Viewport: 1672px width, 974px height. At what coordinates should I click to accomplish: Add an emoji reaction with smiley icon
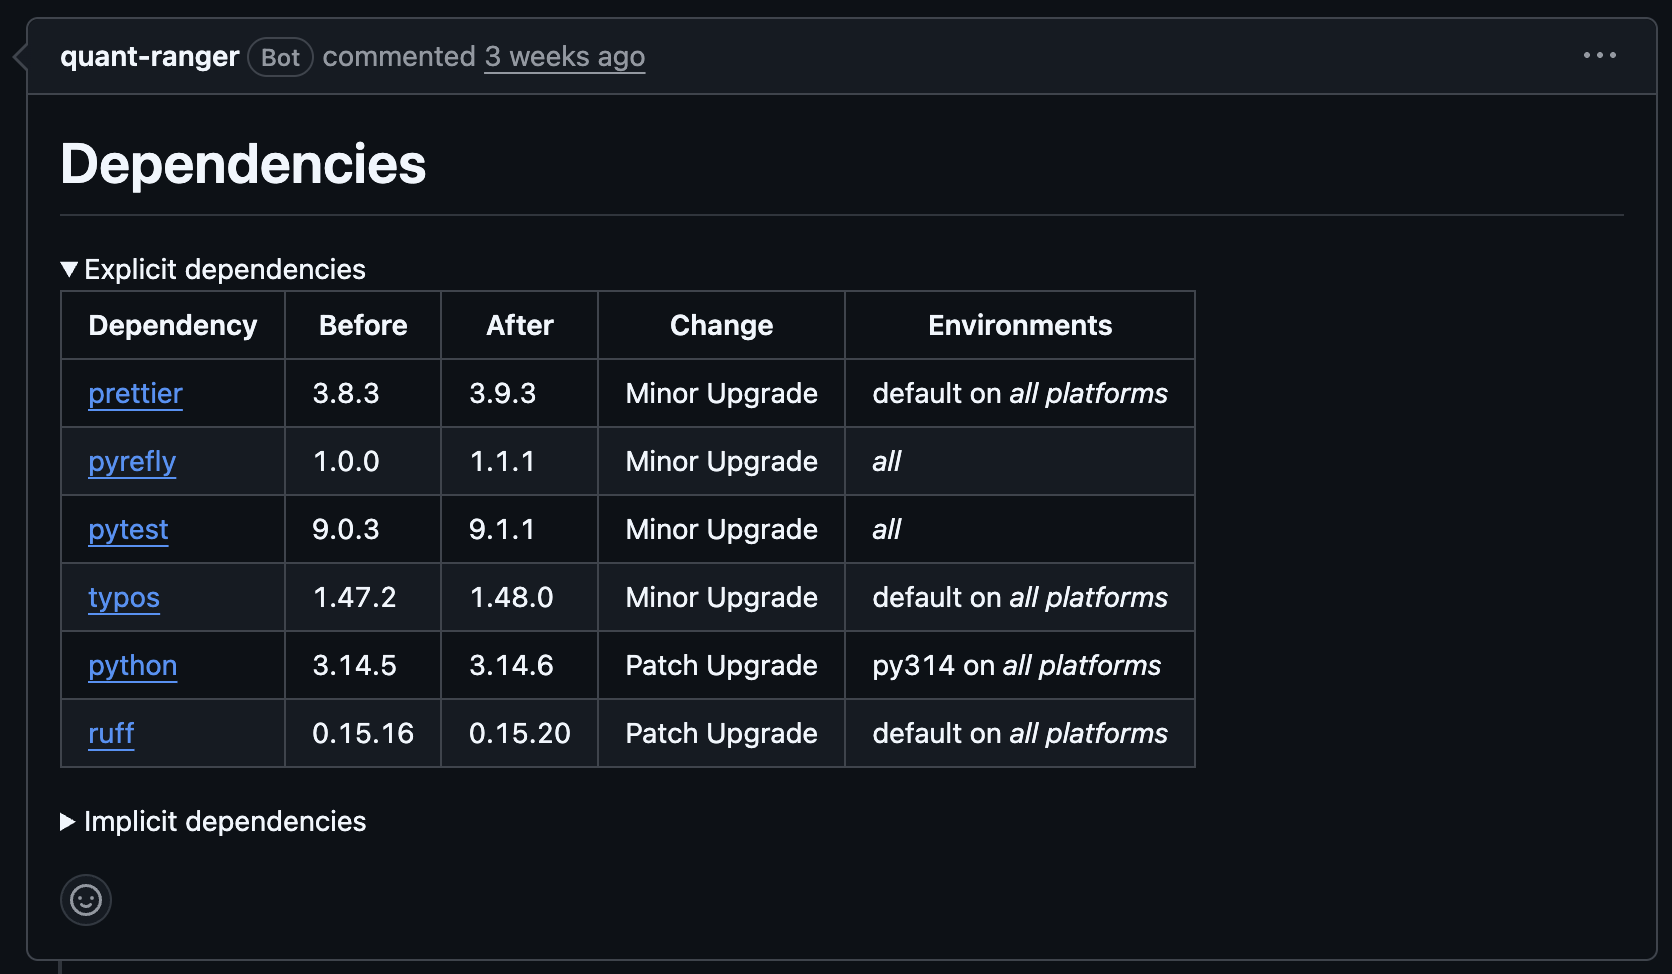86,900
